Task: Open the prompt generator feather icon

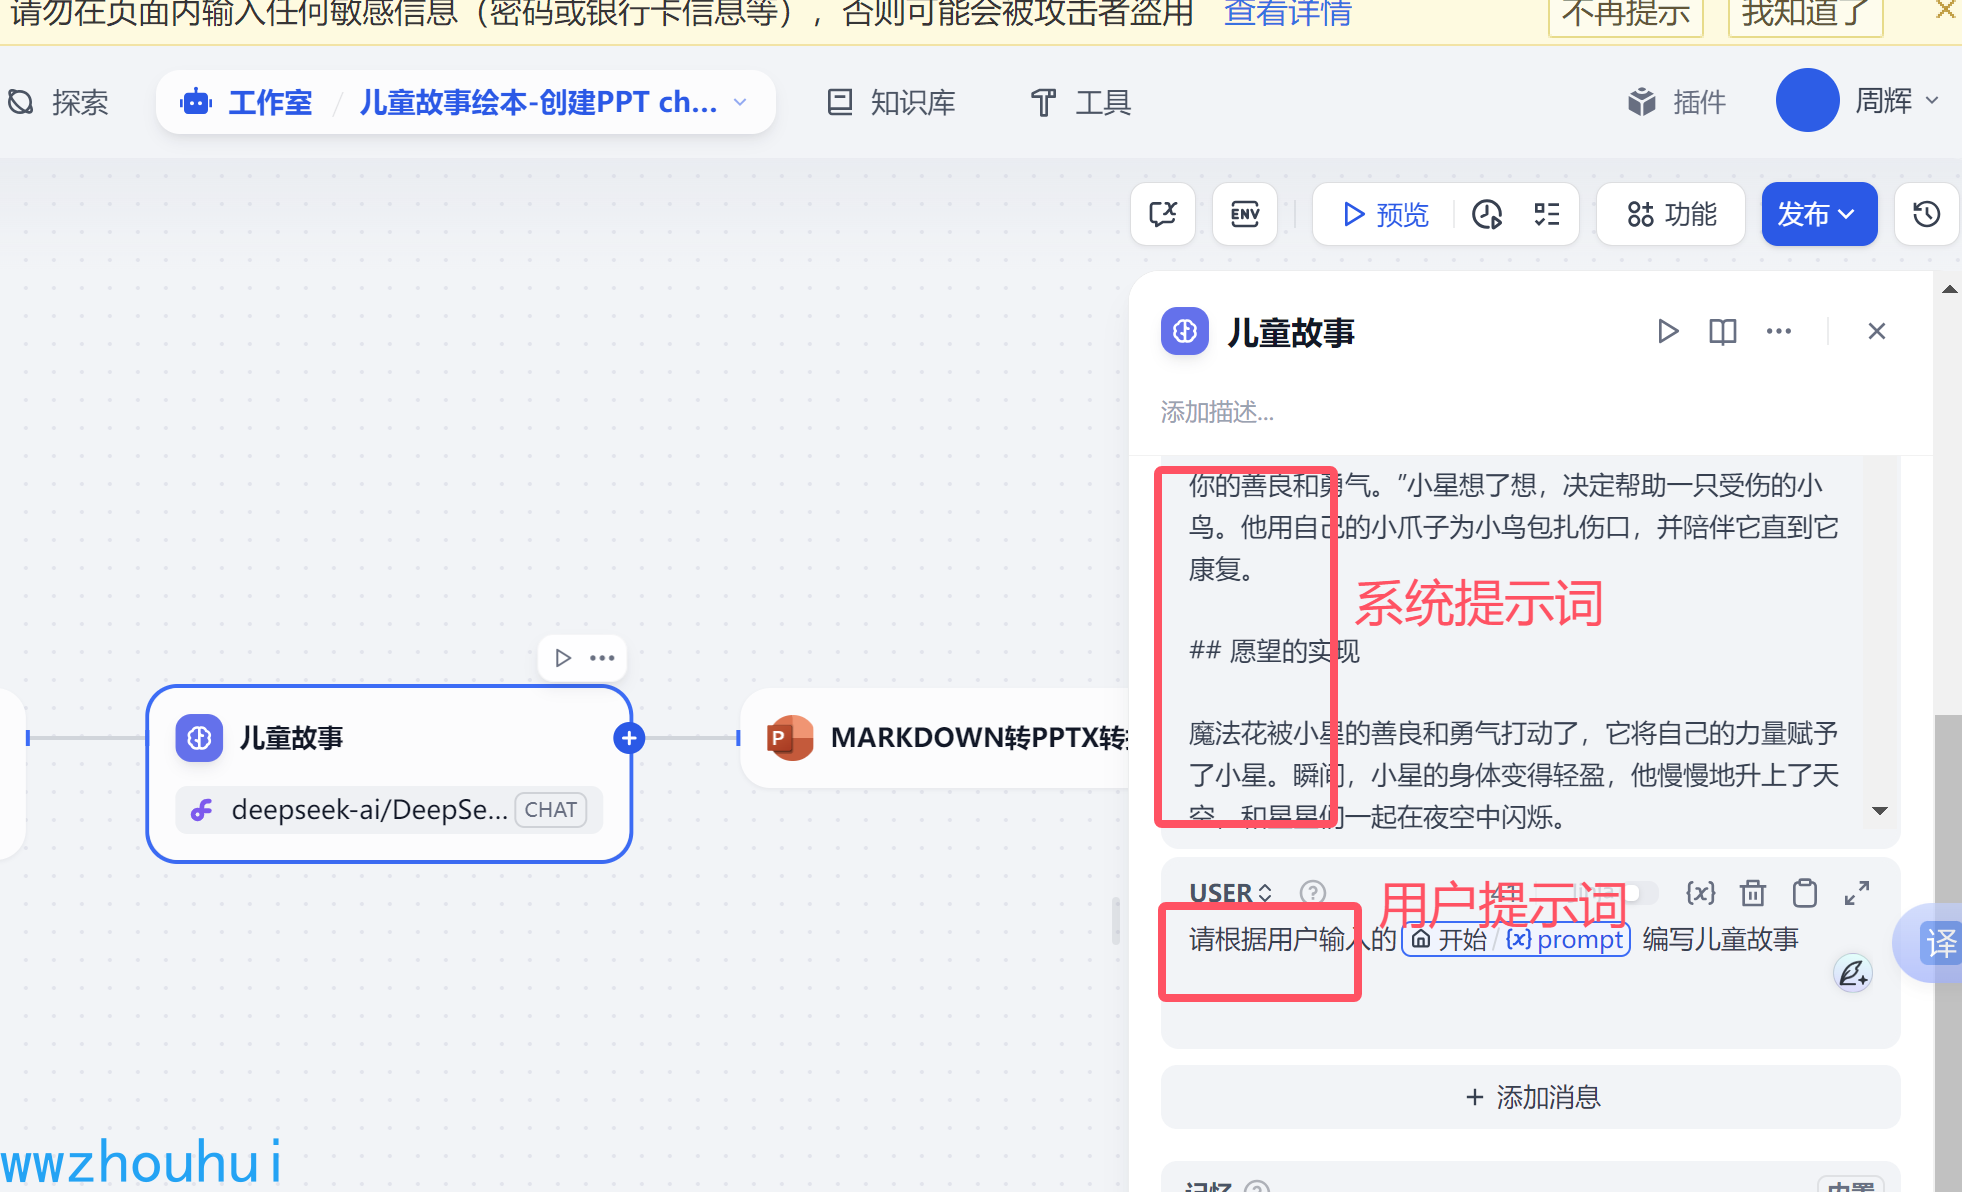Action: 1852,973
